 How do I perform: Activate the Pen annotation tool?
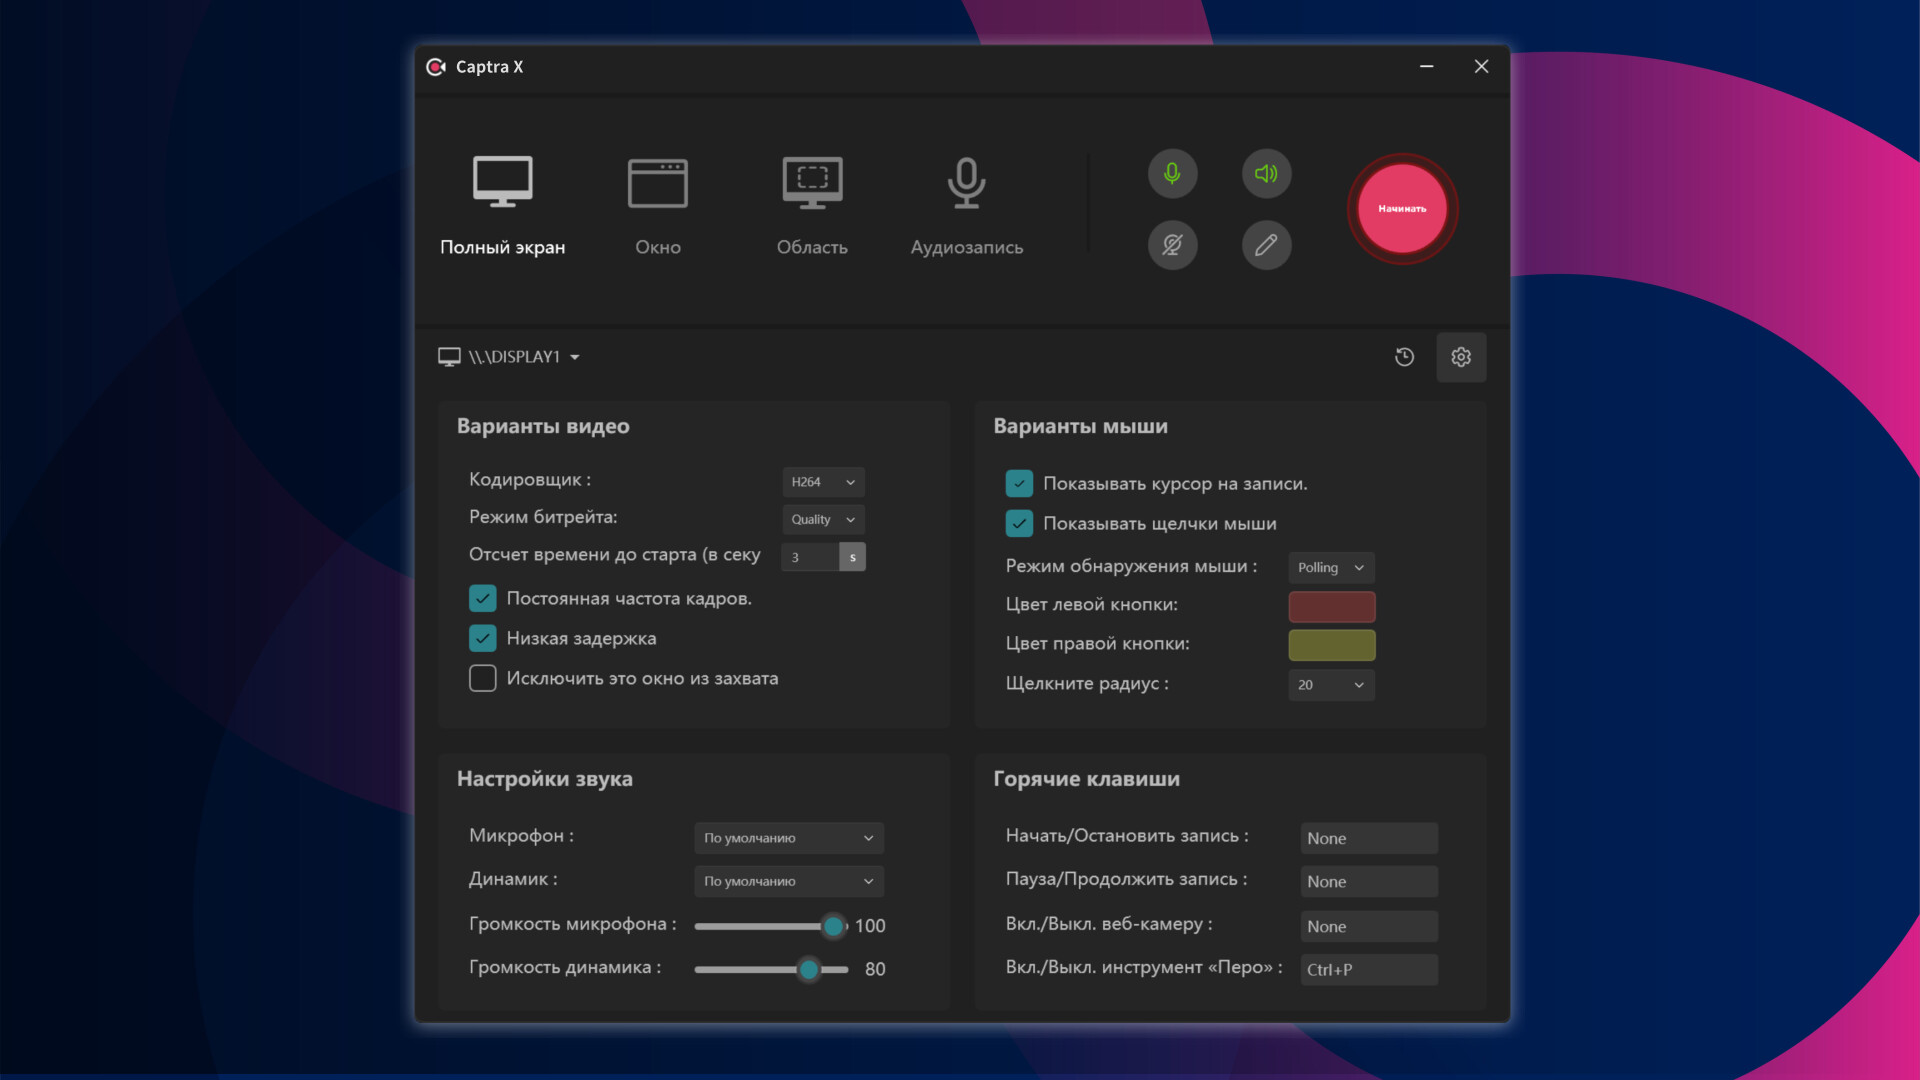coord(1265,245)
